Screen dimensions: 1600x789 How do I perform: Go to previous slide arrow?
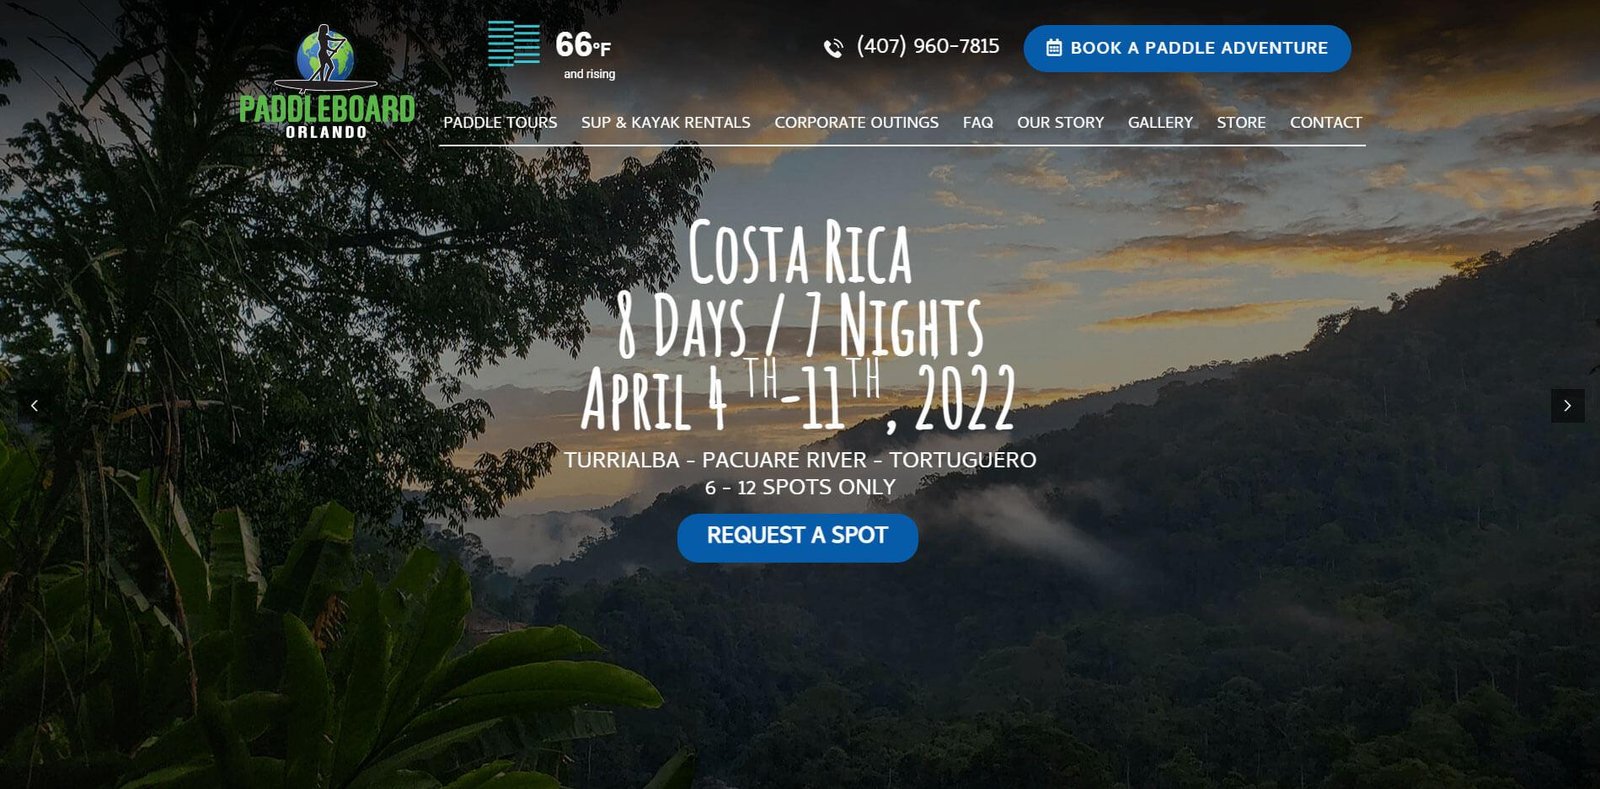[34, 405]
